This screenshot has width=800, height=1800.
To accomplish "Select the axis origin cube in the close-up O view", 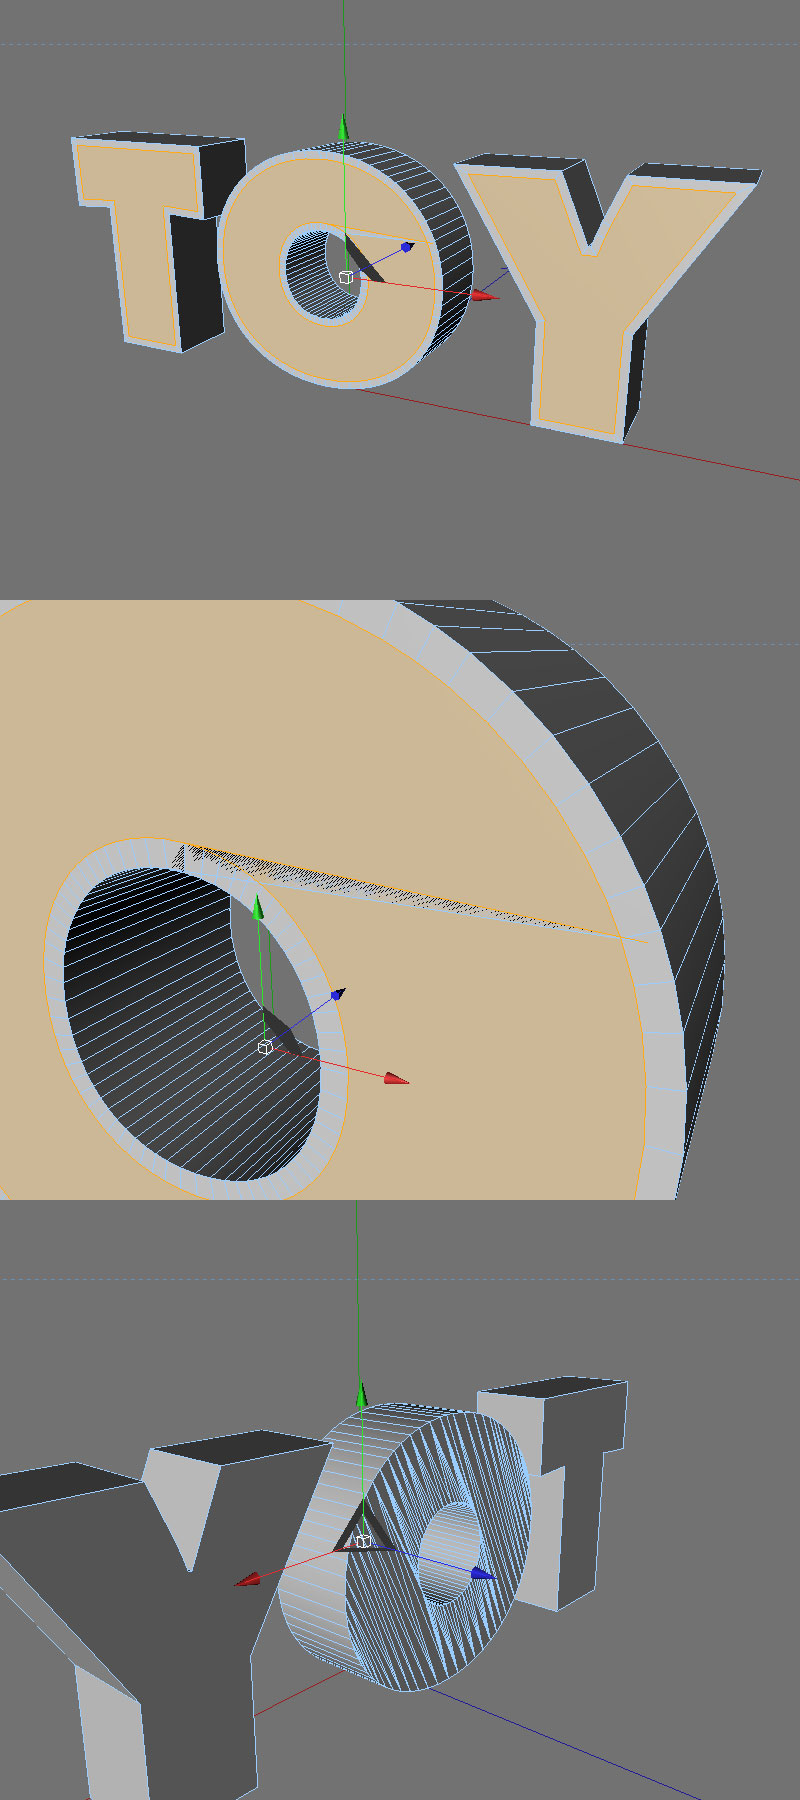I will pyautogui.click(x=265, y=1046).
